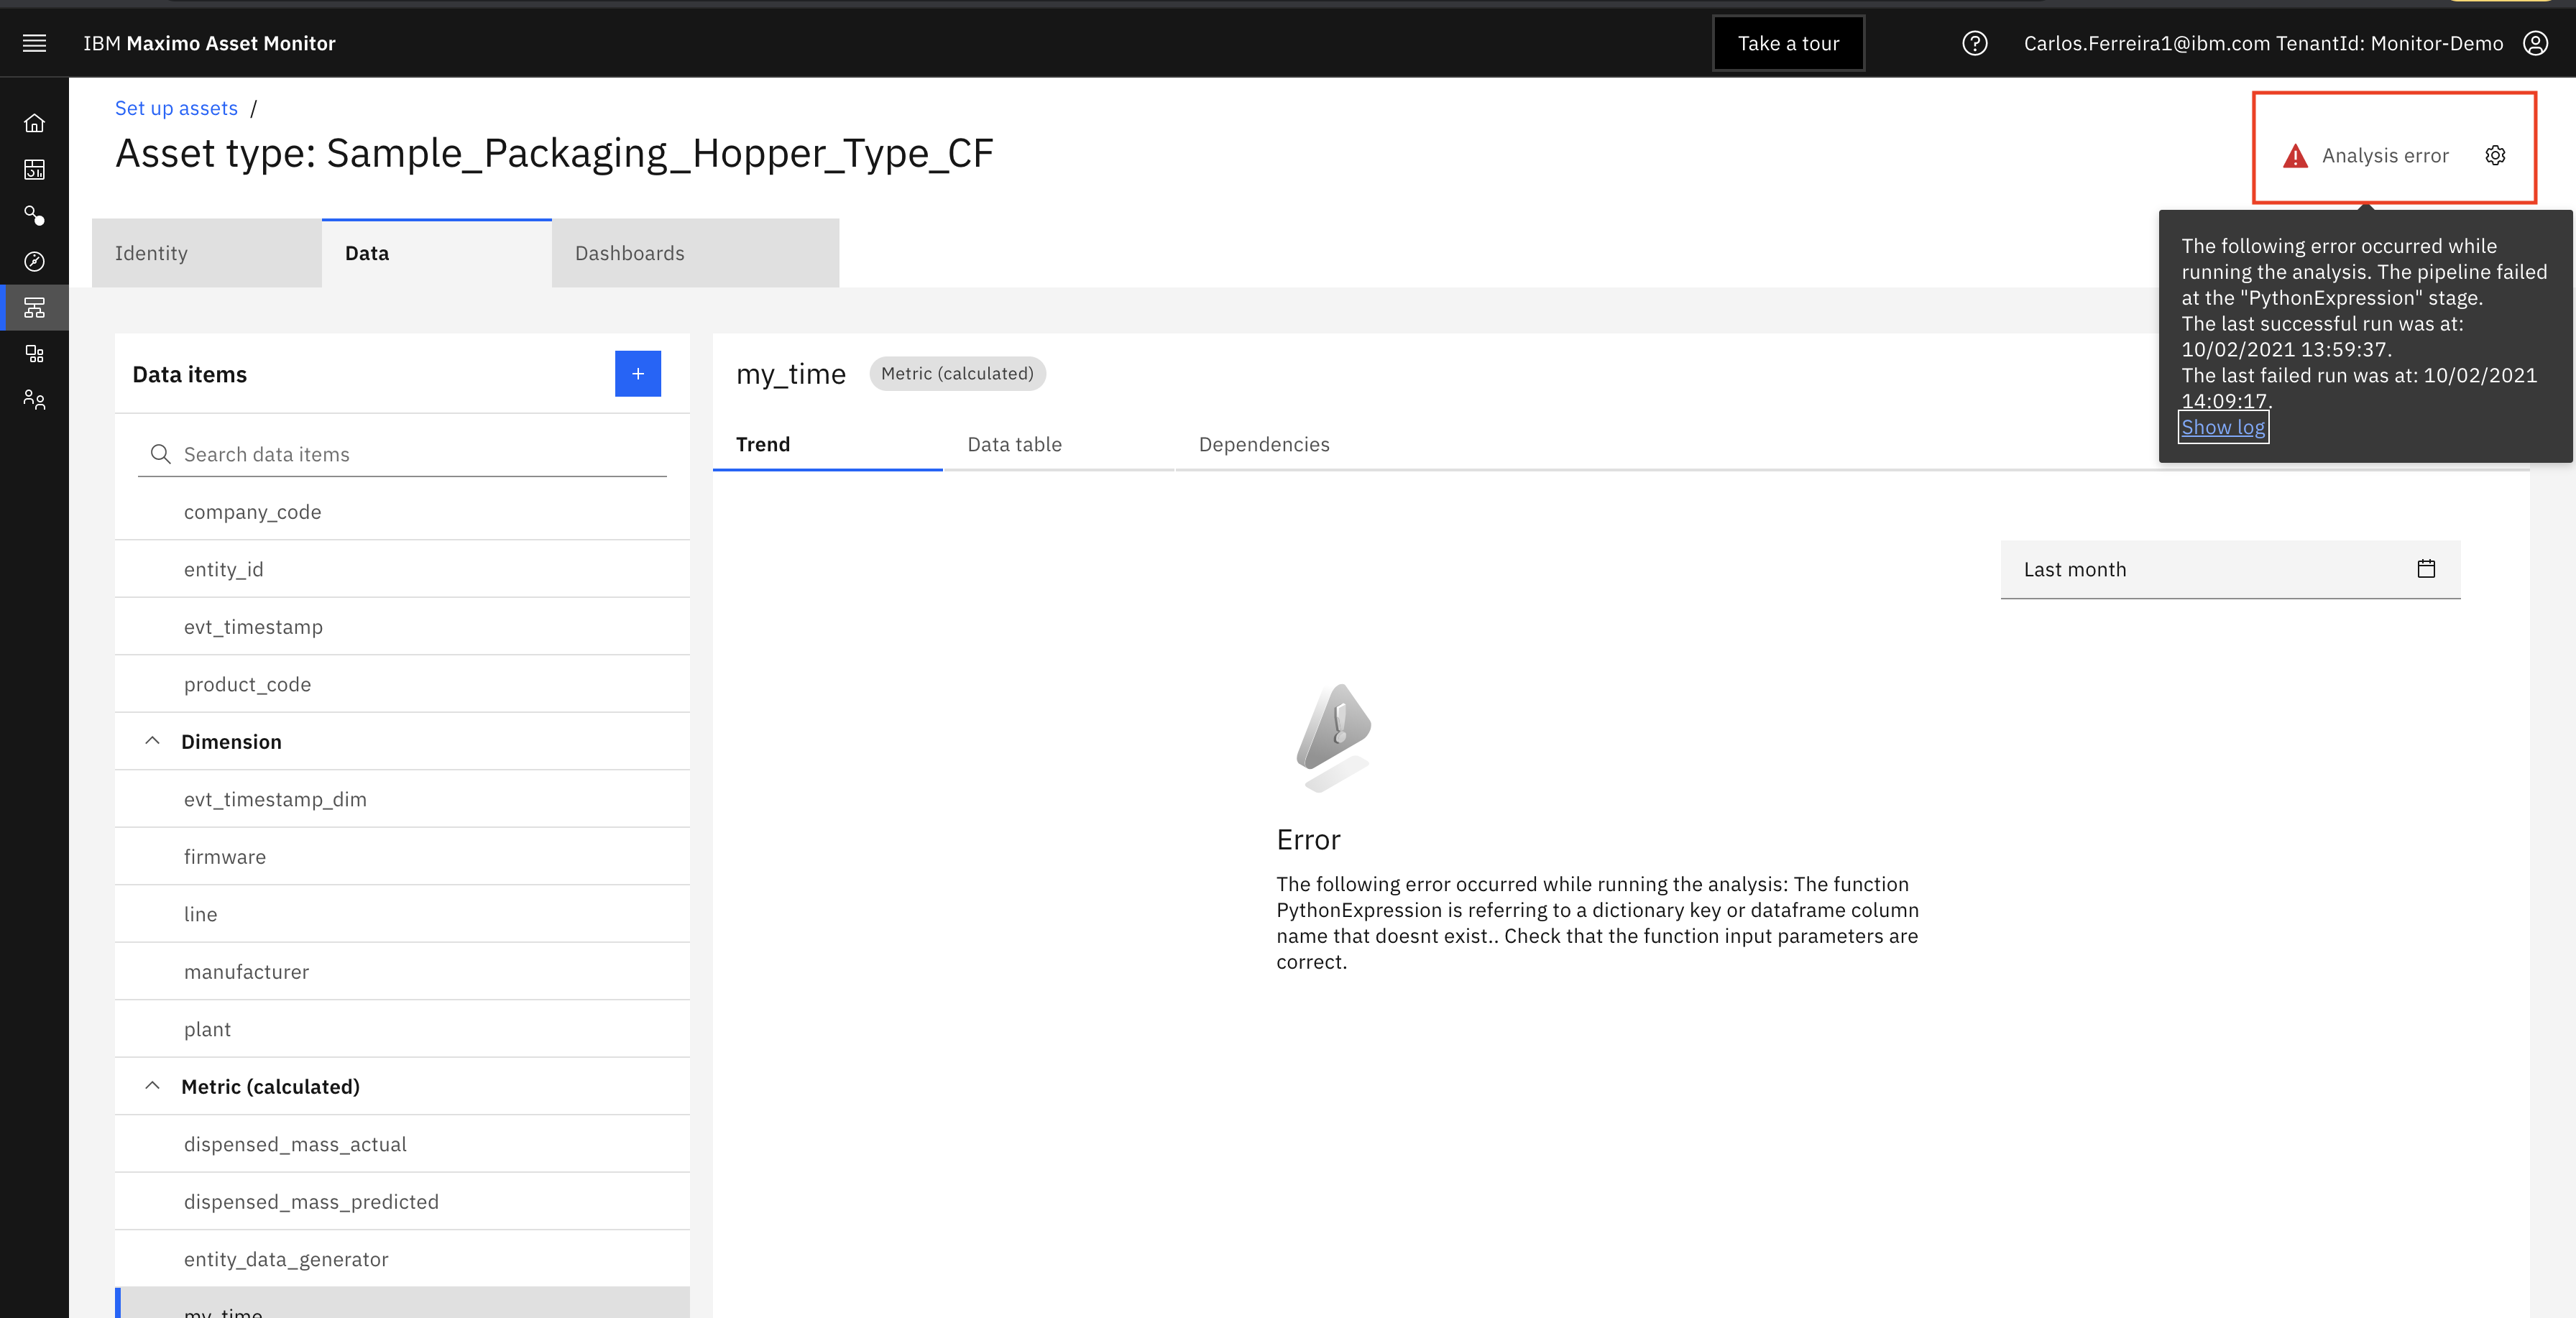
Task: Switch to the Identity tab
Action: pos(207,253)
